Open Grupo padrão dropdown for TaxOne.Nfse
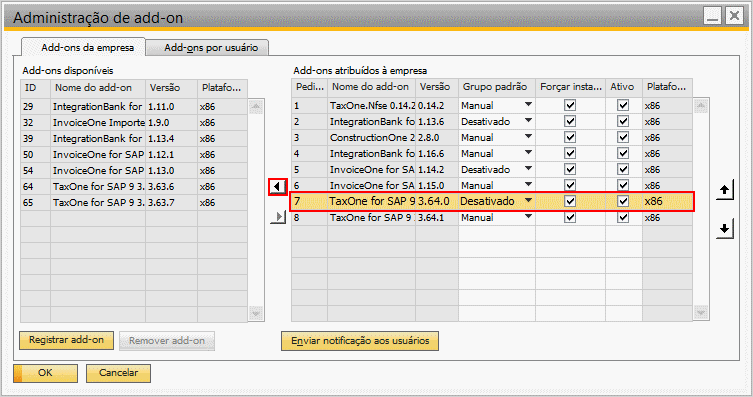Viewport: 753px width, 397px height. [x=528, y=105]
